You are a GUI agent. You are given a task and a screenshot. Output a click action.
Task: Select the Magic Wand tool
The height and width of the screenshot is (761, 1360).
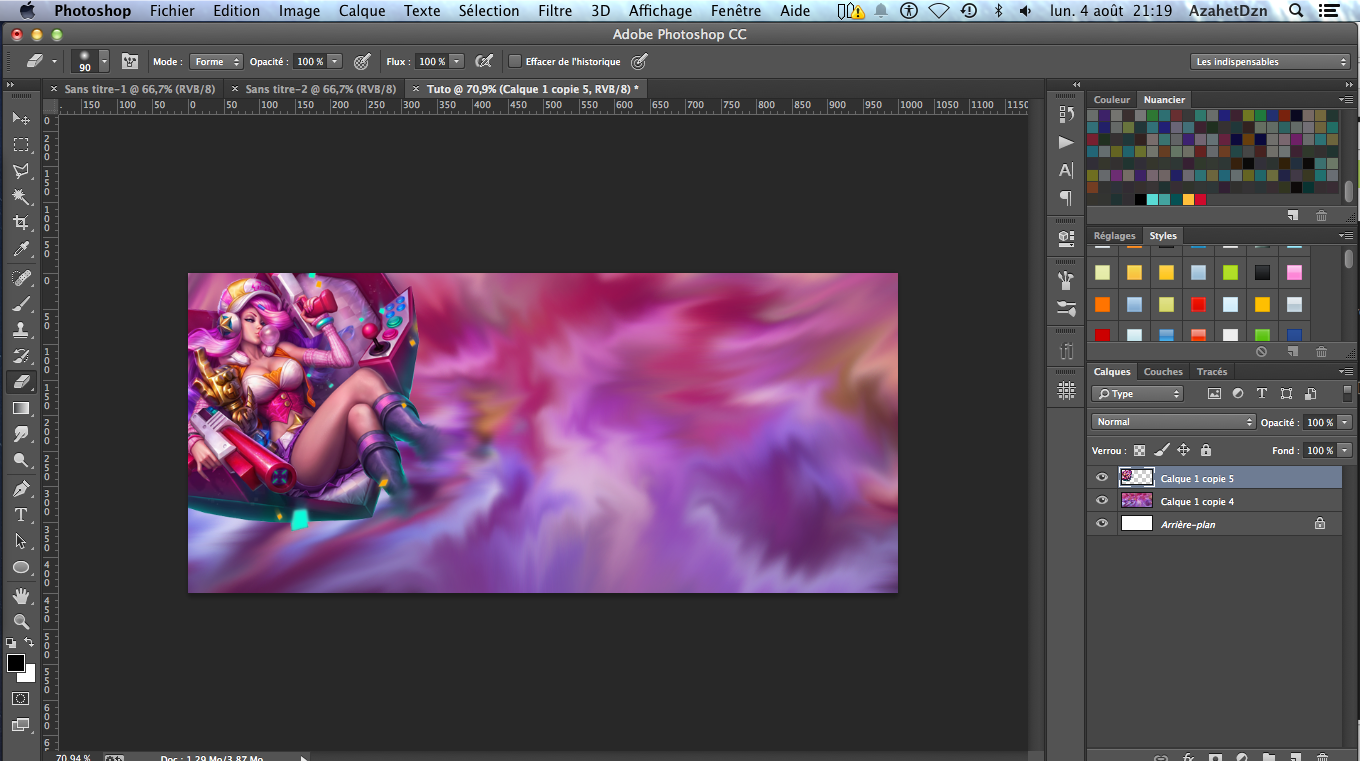pos(20,197)
